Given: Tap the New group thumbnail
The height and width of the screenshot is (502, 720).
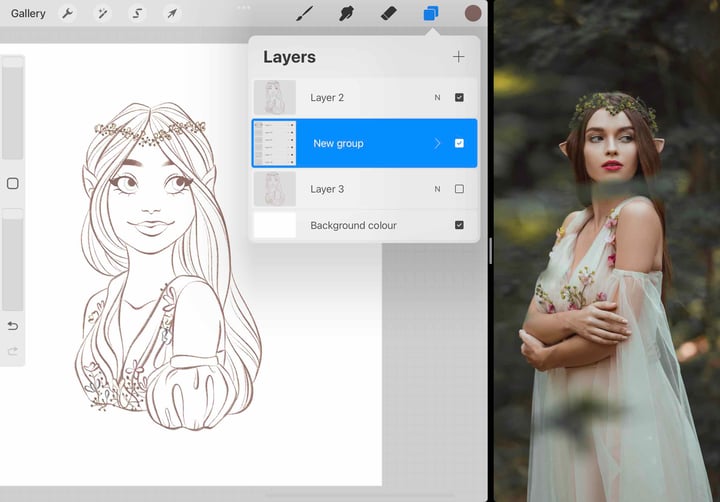Looking at the screenshot, I should point(275,143).
